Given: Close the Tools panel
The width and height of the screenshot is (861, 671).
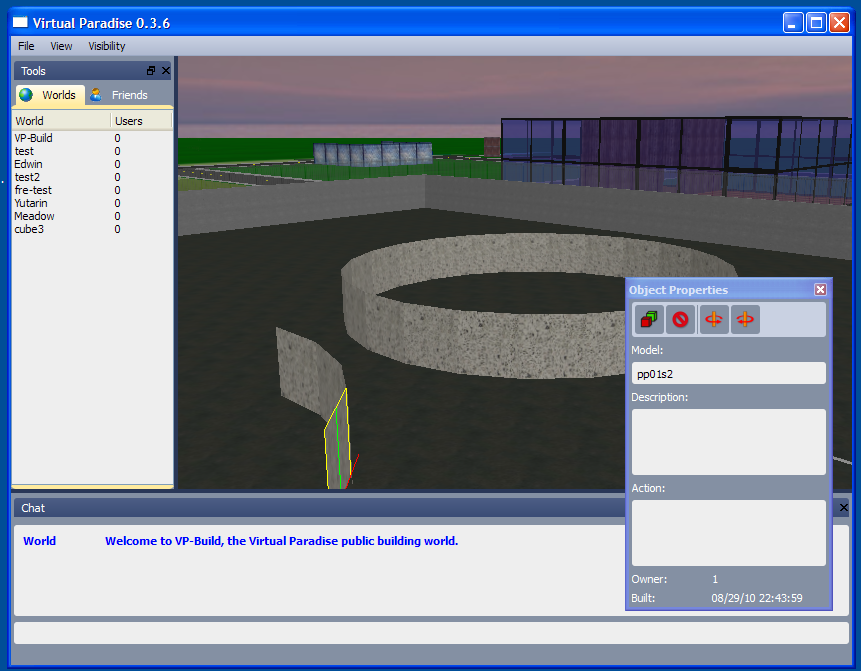Looking at the screenshot, I should 166,71.
